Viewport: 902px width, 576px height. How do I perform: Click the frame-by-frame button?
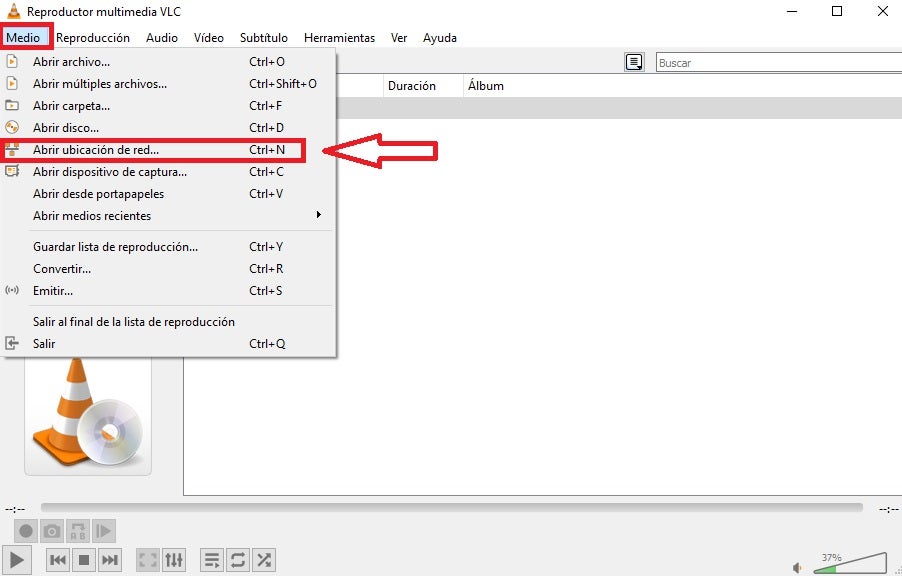coord(104,531)
